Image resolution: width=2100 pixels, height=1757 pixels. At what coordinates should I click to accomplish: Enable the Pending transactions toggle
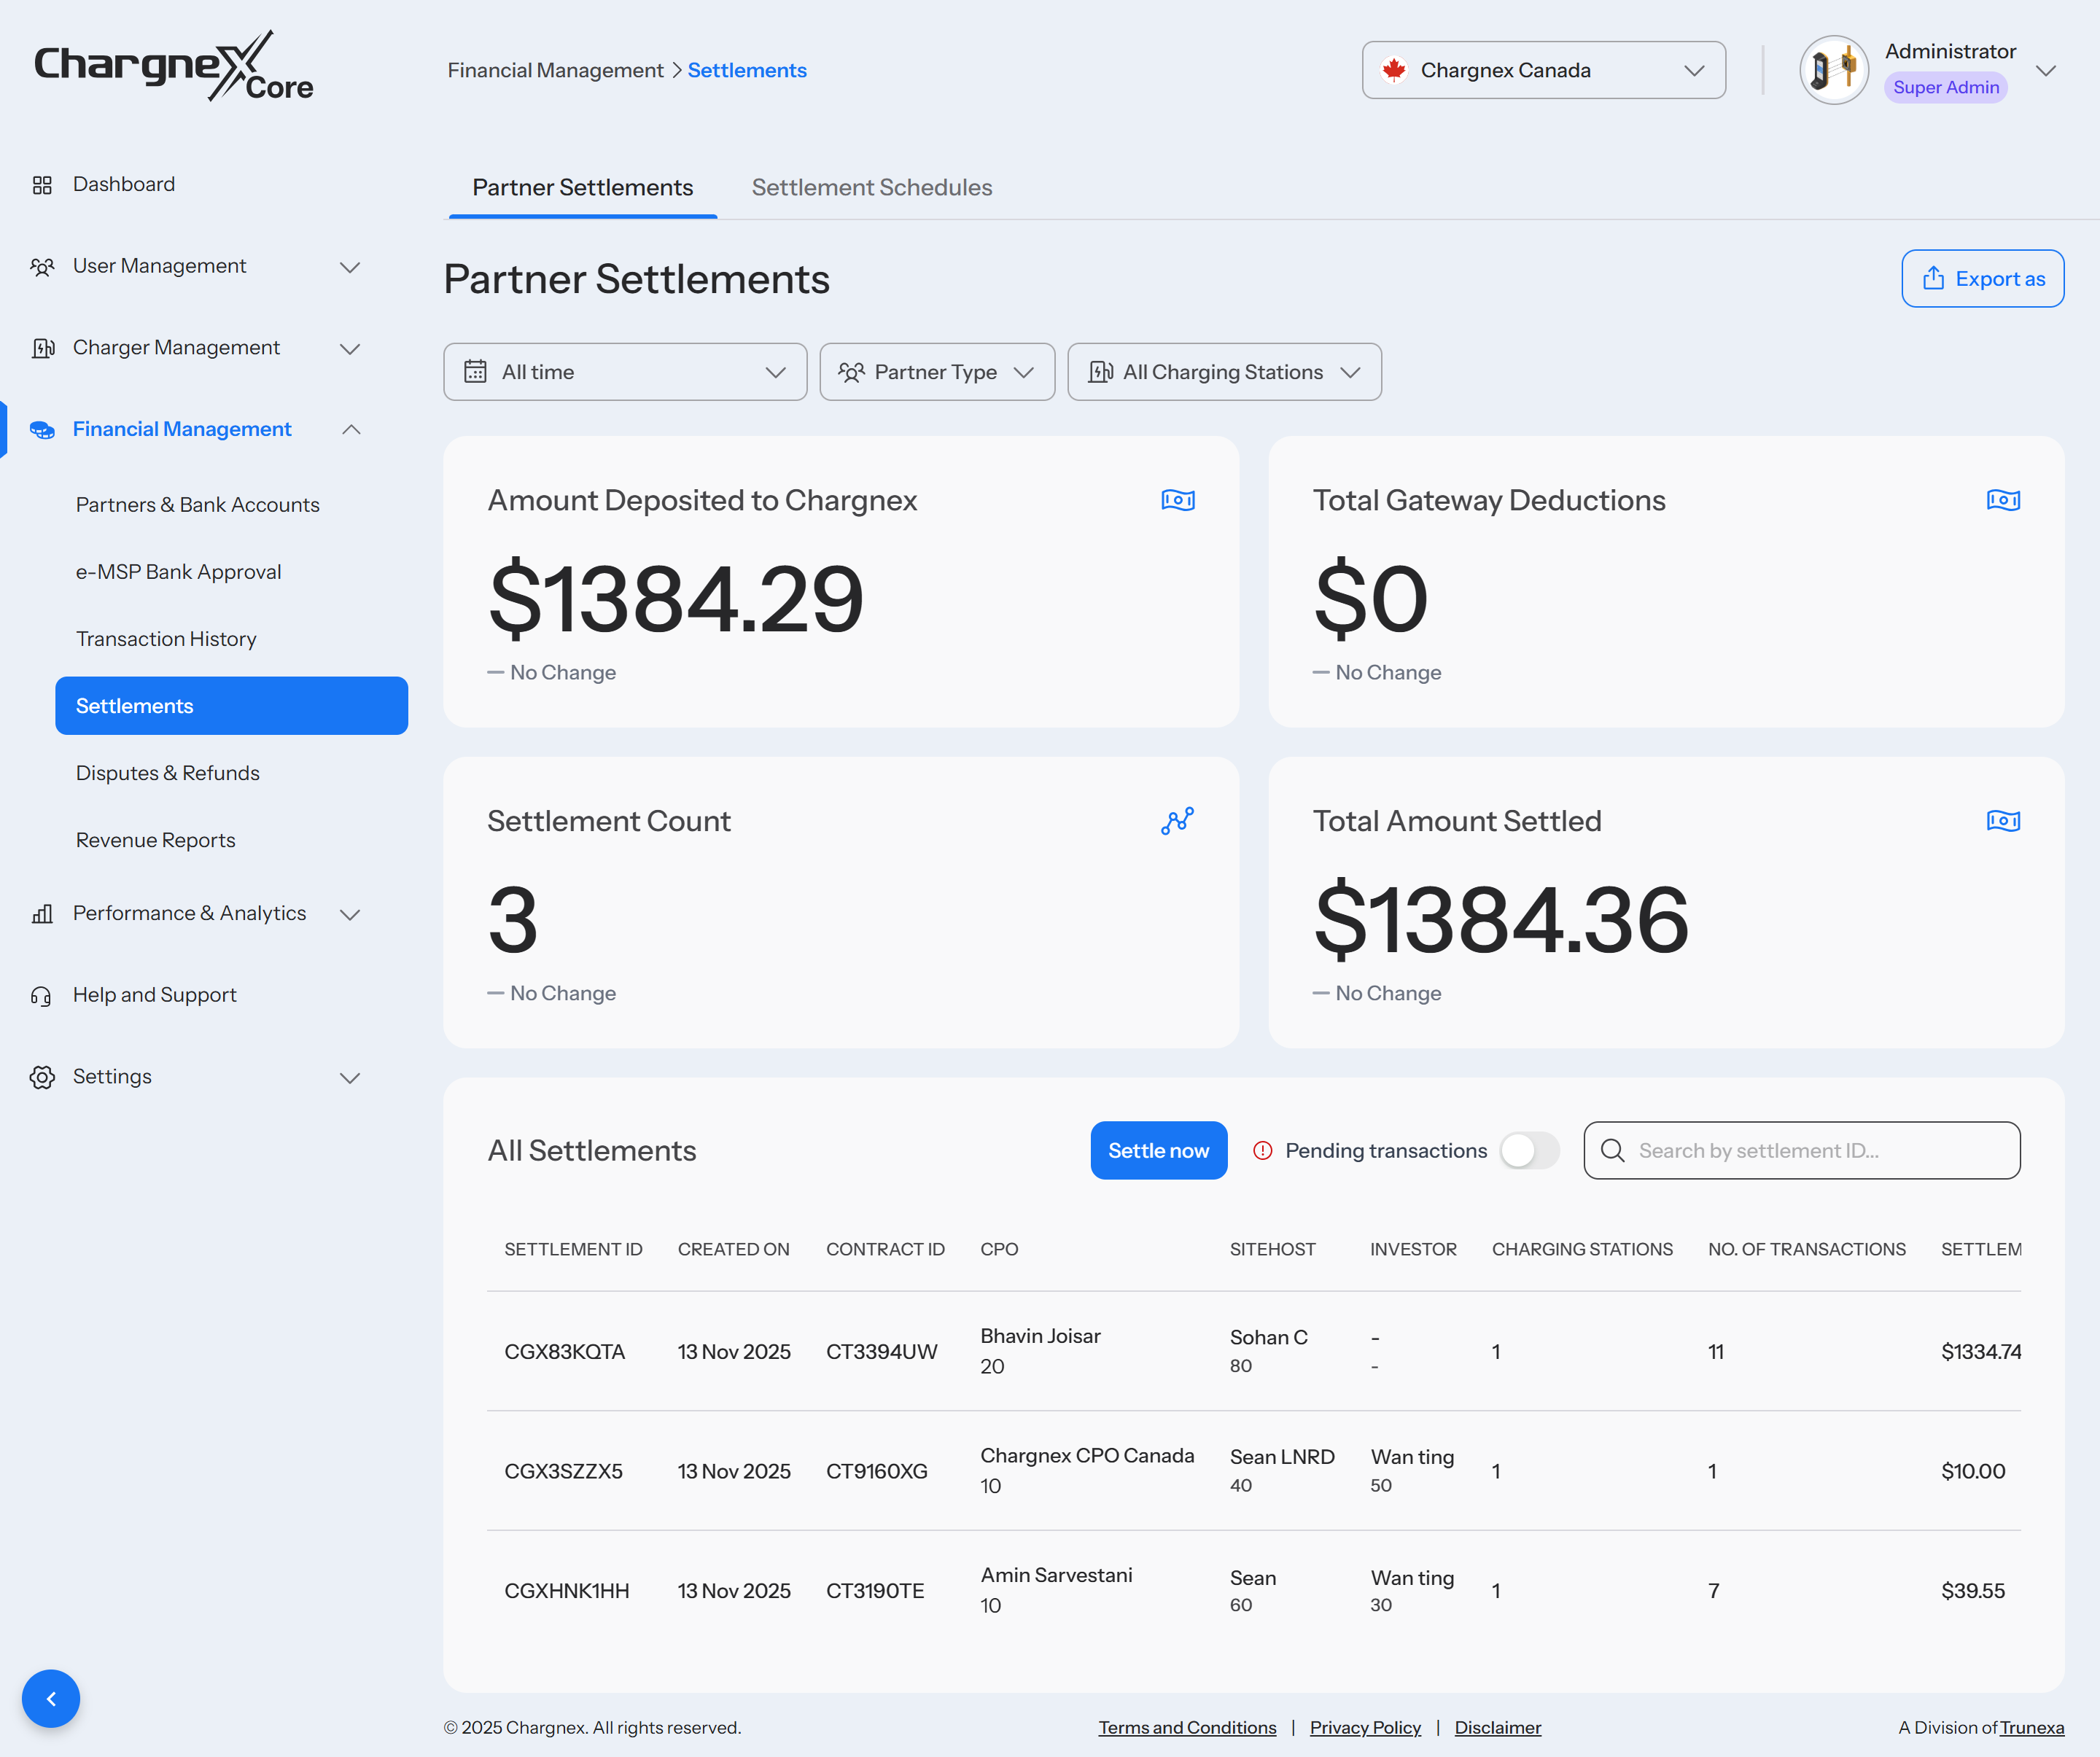click(x=1529, y=1151)
